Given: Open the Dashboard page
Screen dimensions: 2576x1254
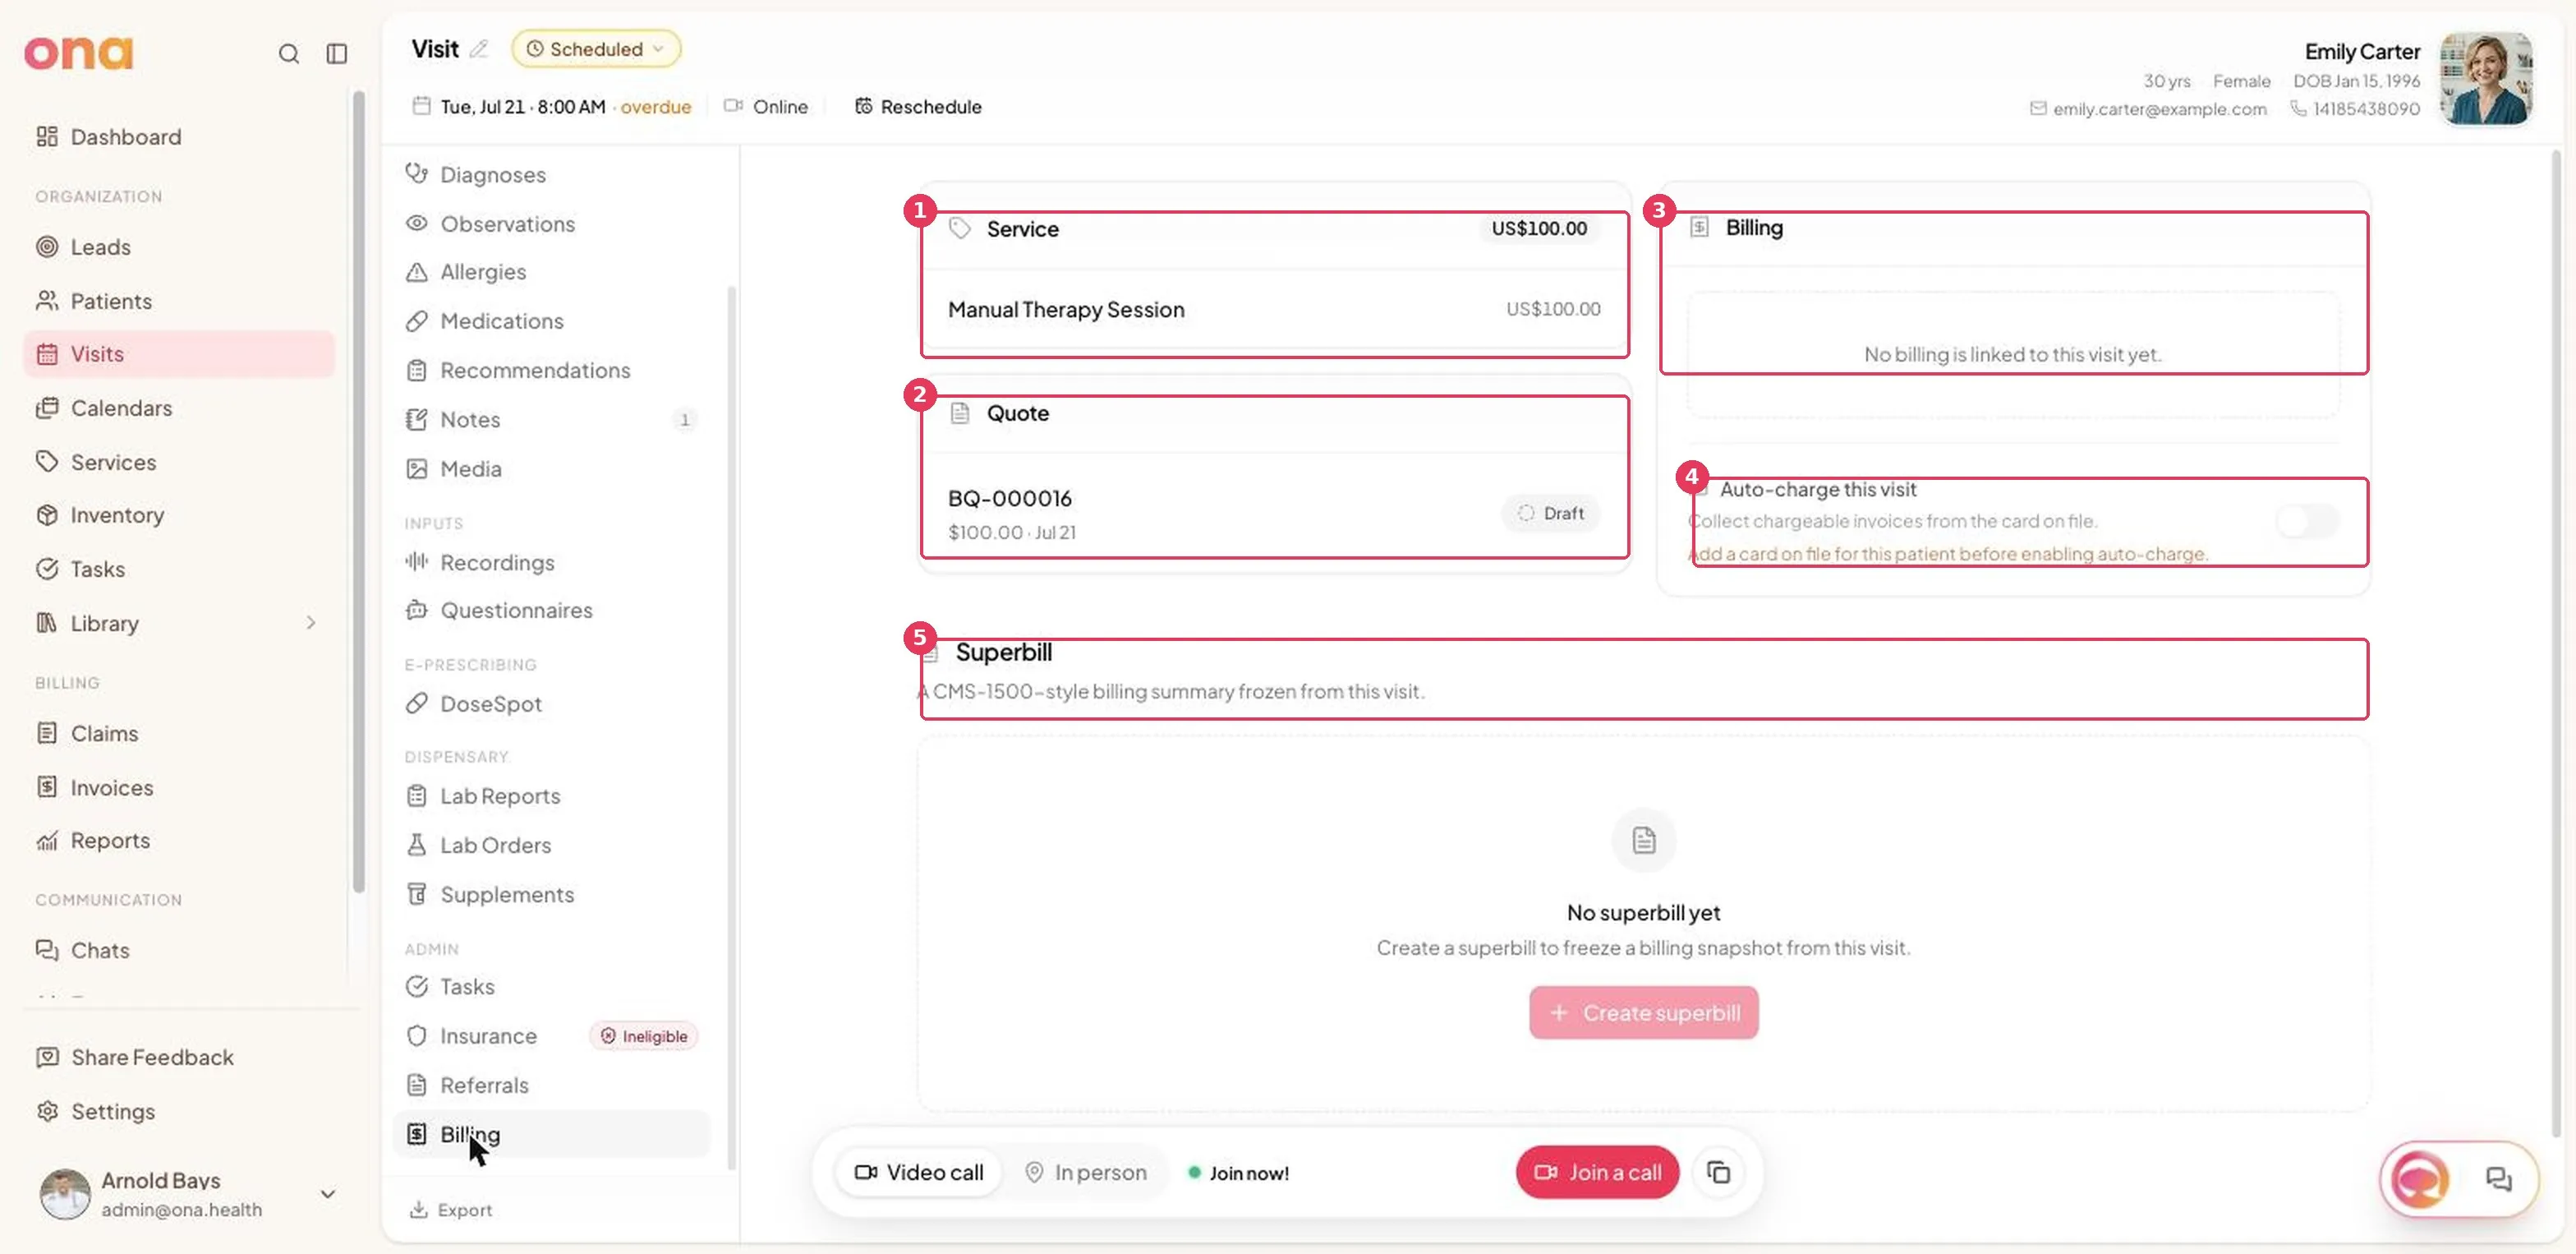Looking at the screenshot, I should [125, 136].
